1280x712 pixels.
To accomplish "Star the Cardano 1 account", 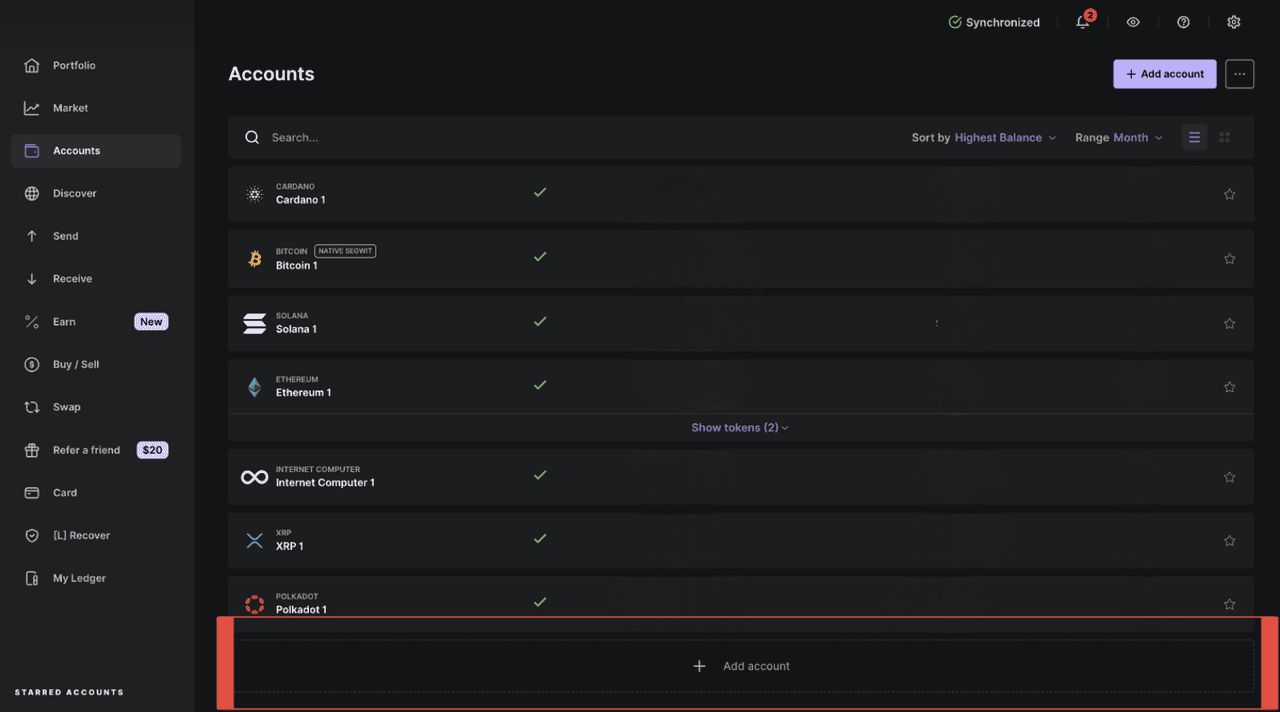I will pyautogui.click(x=1229, y=193).
